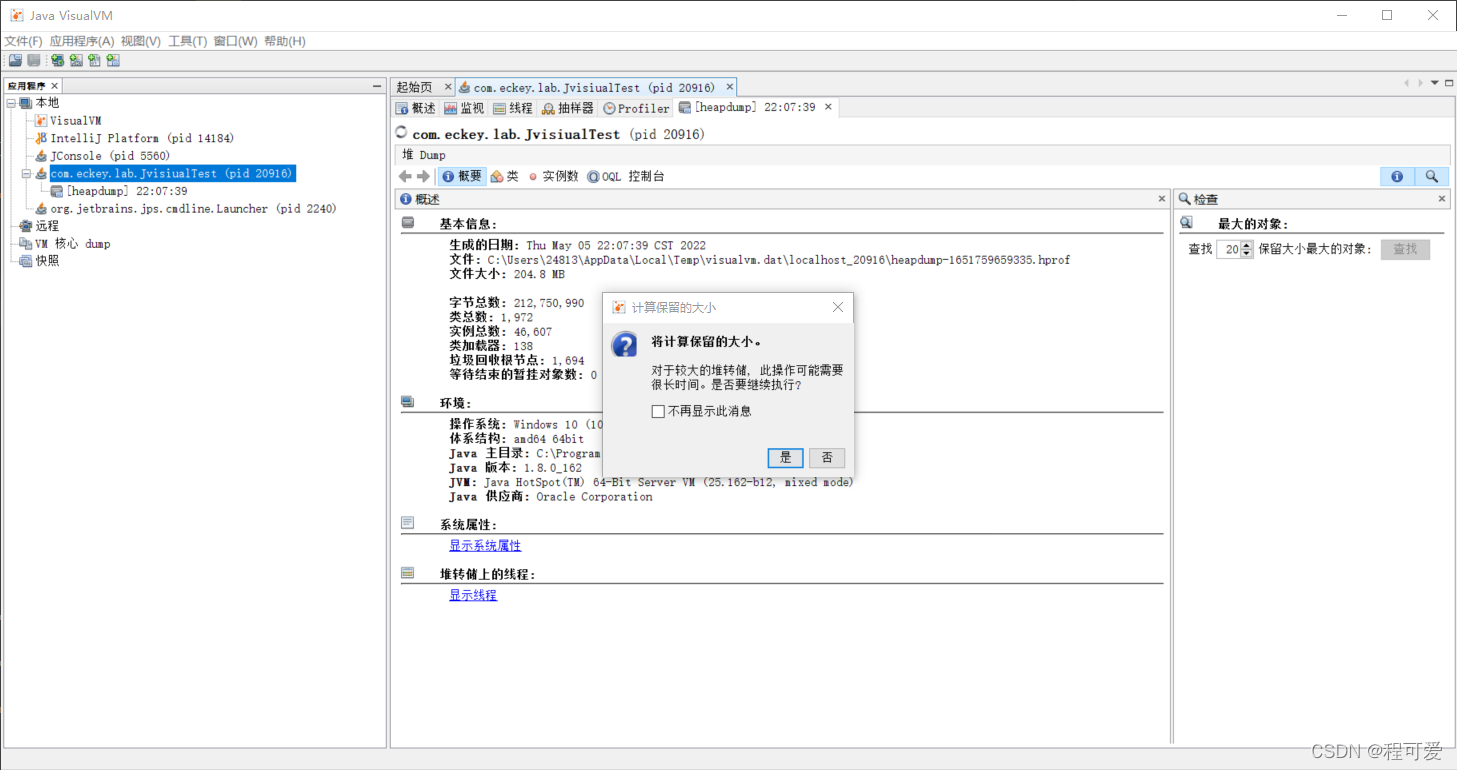Viewport: 1457px width, 770px height.
Task: Open the 帮助(H) menu
Action: point(285,41)
